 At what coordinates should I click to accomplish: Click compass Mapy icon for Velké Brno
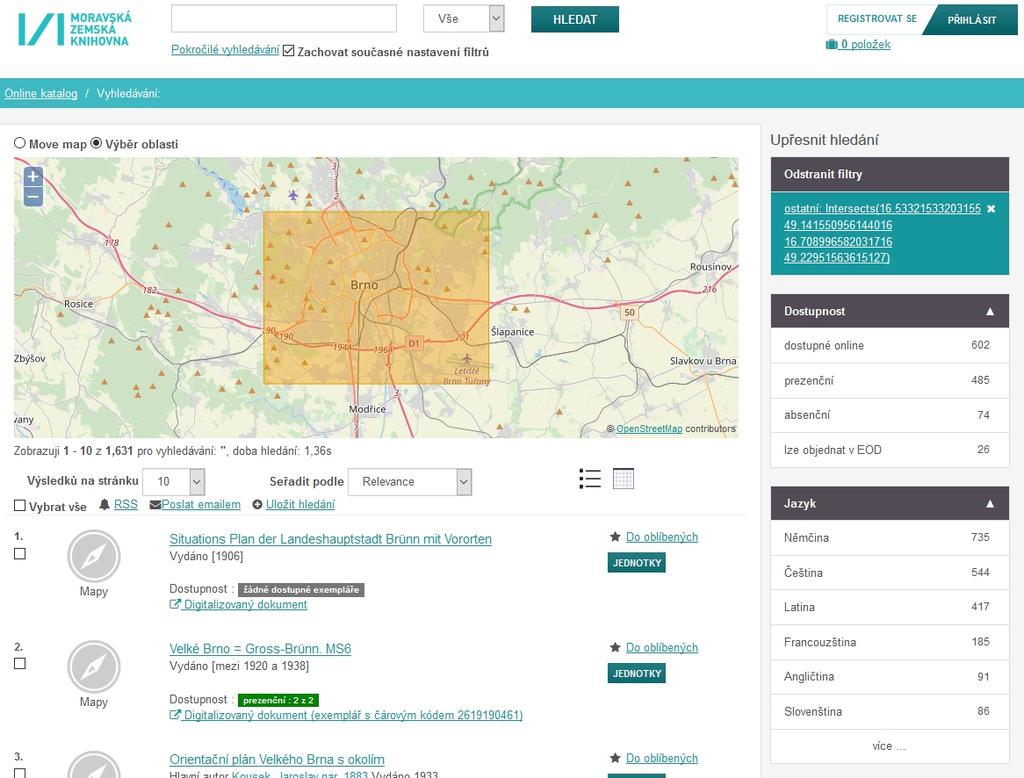pos(93,666)
